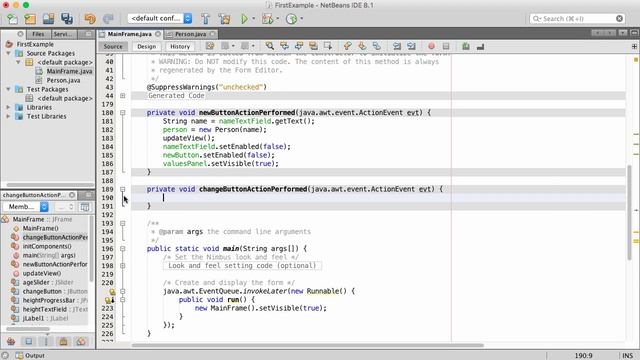The image size is (640, 360).
Task: Run the project with green play icon
Action: tap(244, 19)
